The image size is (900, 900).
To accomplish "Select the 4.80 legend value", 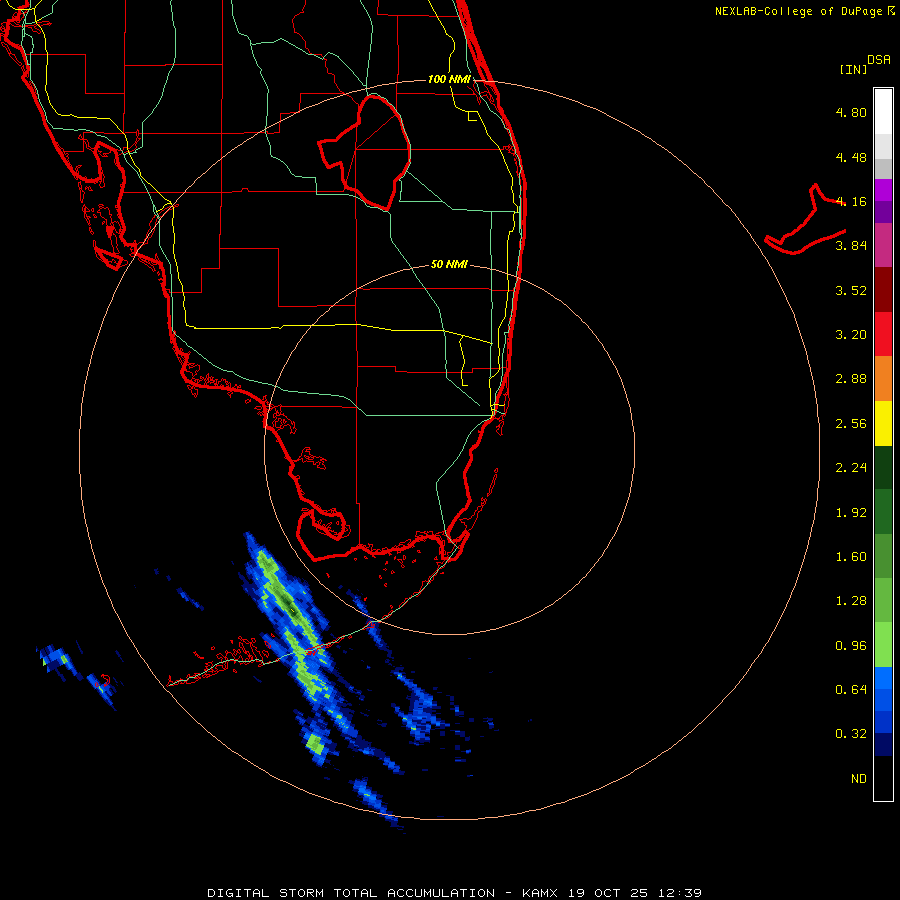I will pyautogui.click(x=851, y=112).
